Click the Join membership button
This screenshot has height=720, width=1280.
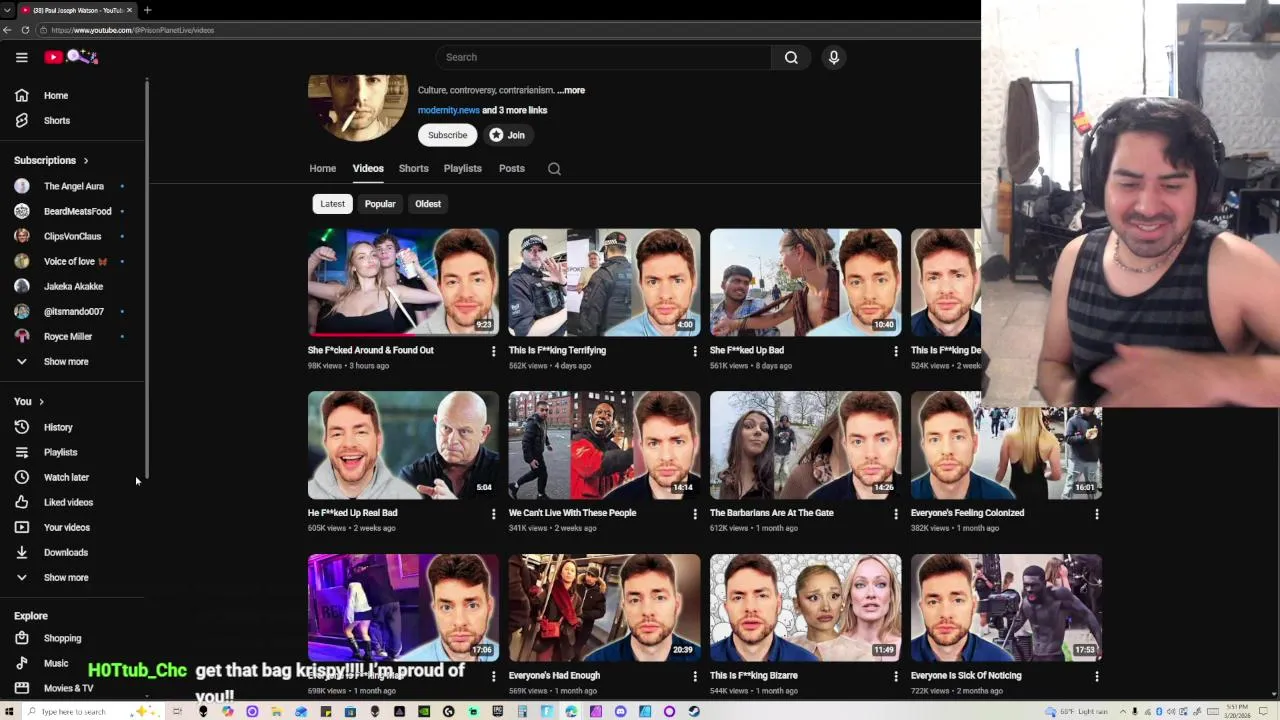coord(507,135)
